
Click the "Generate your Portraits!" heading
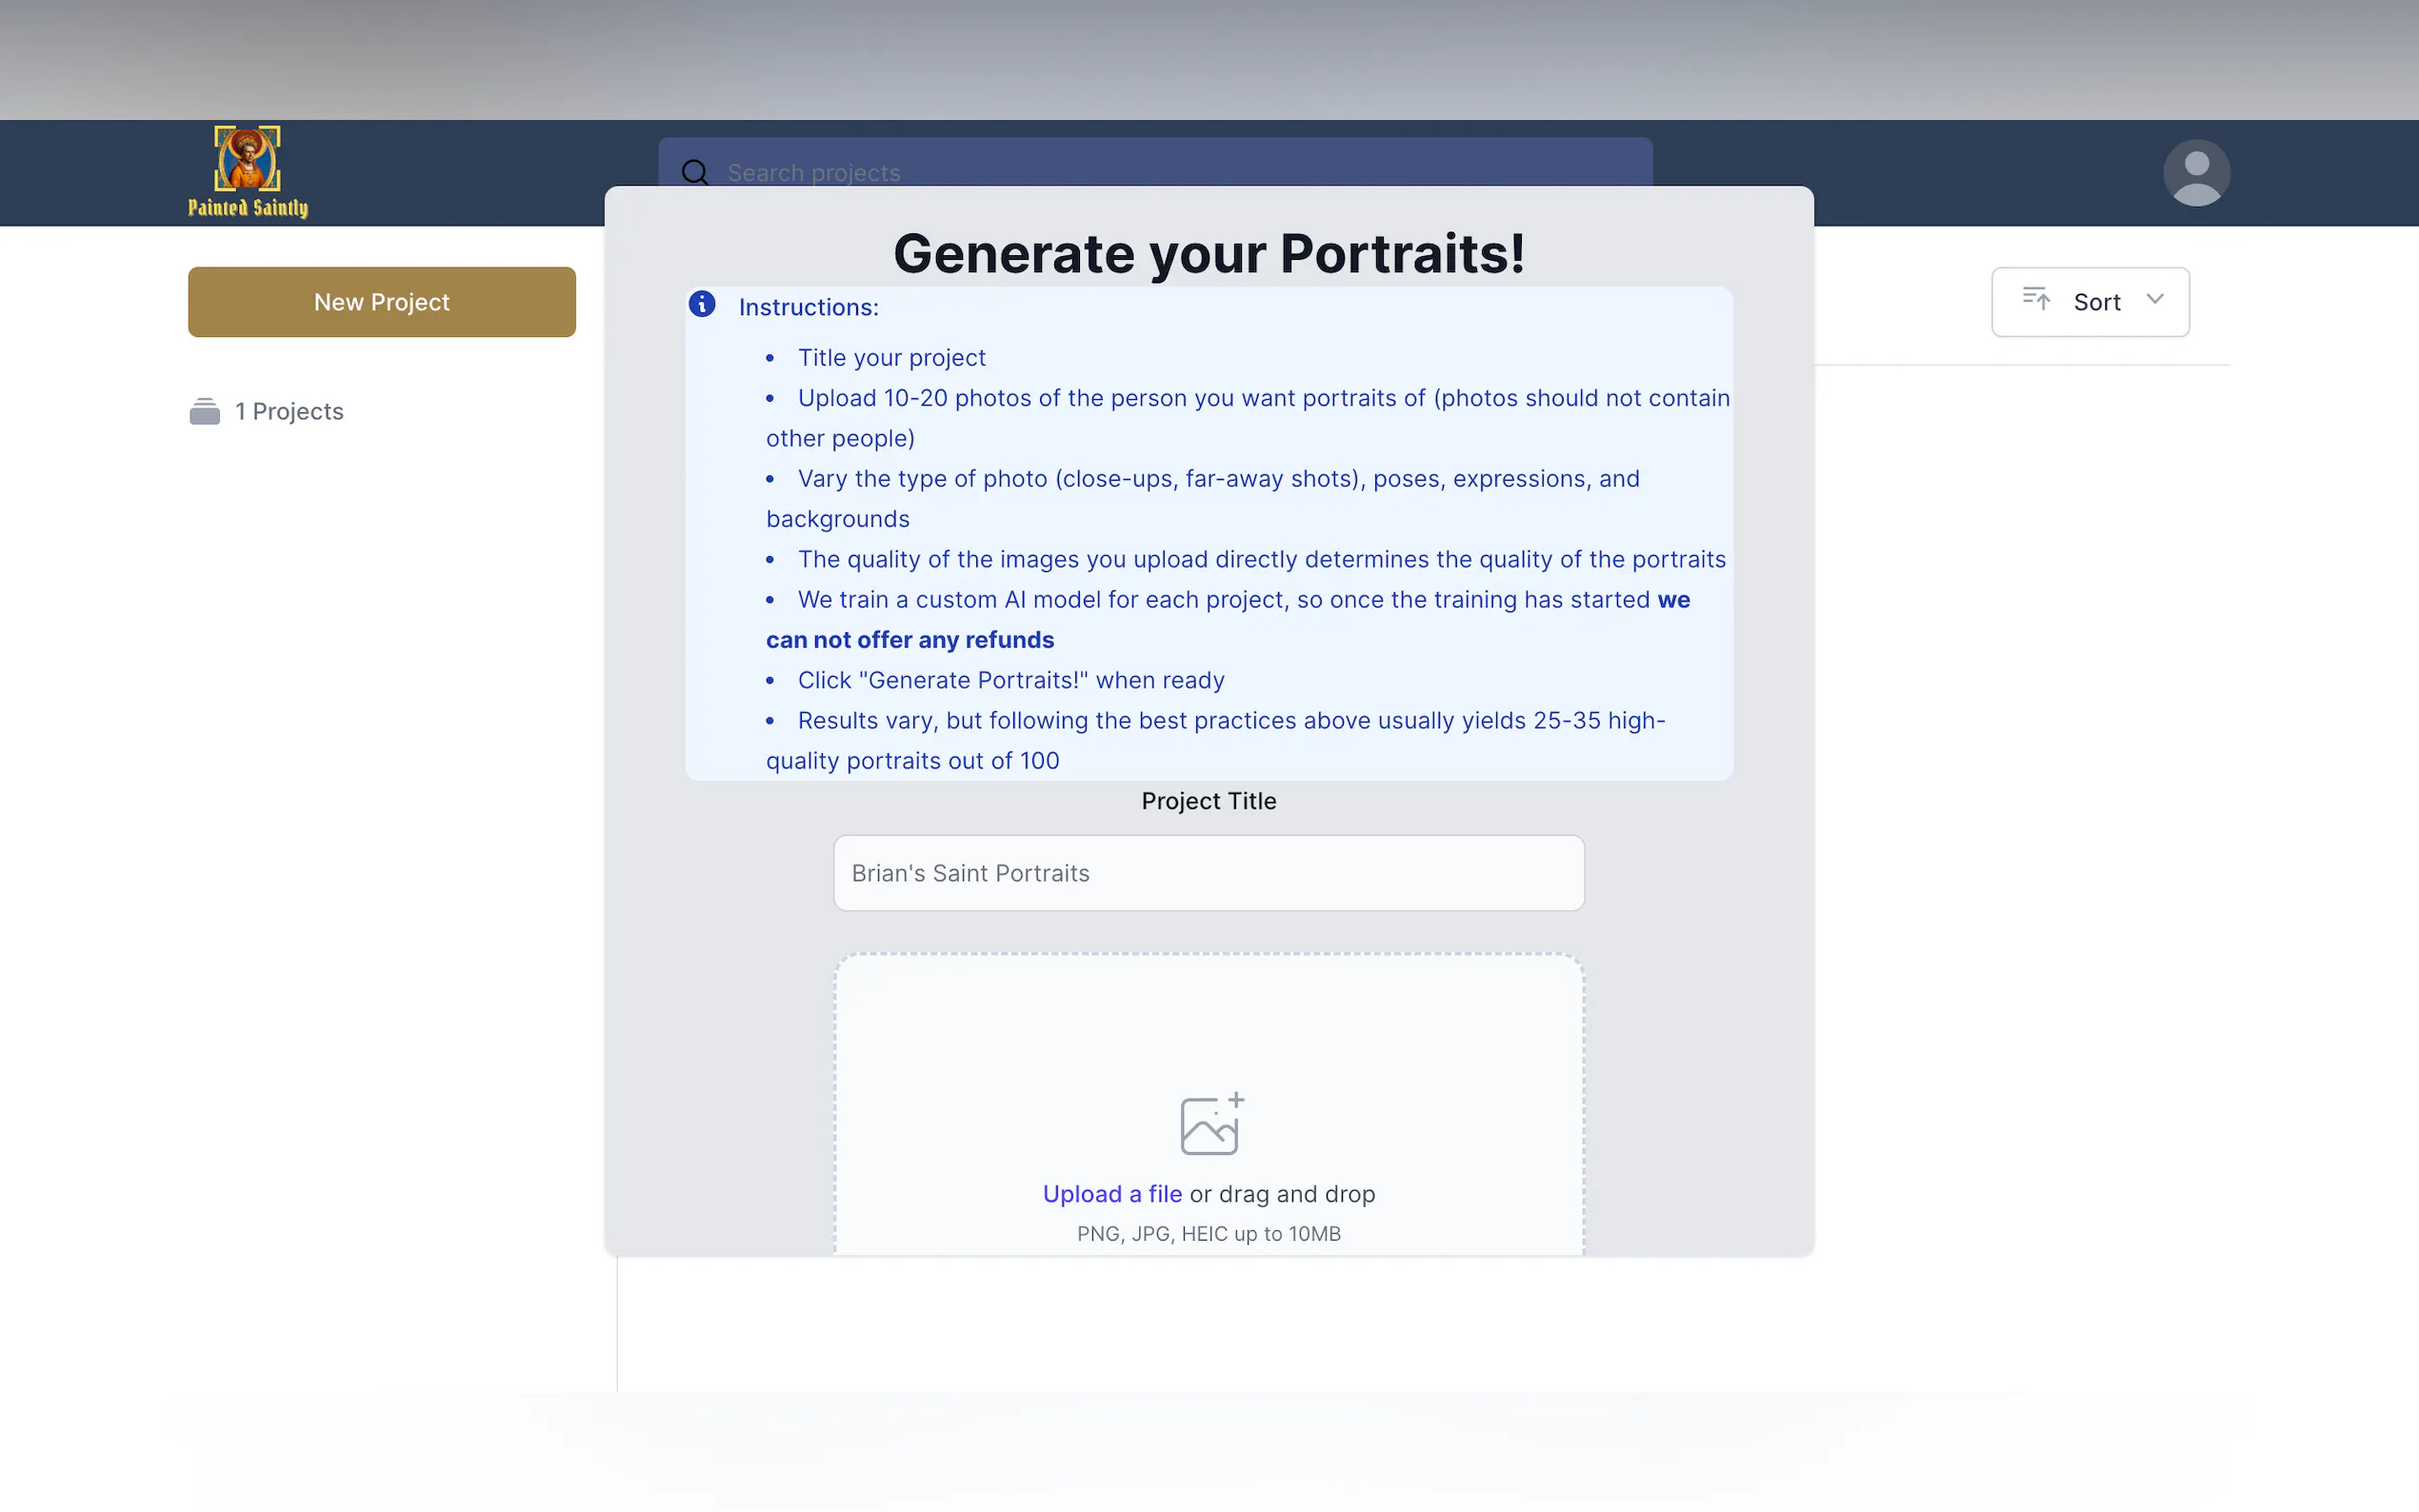click(x=1208, y=253)
